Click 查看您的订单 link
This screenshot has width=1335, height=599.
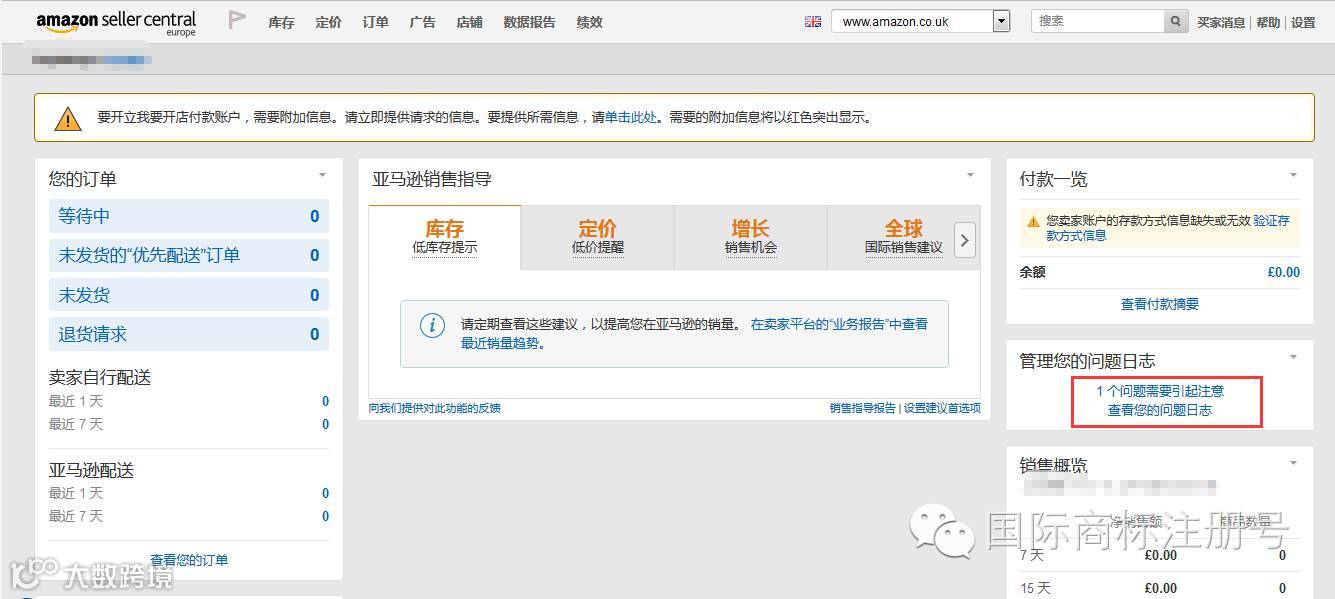(x=189, y=560)
